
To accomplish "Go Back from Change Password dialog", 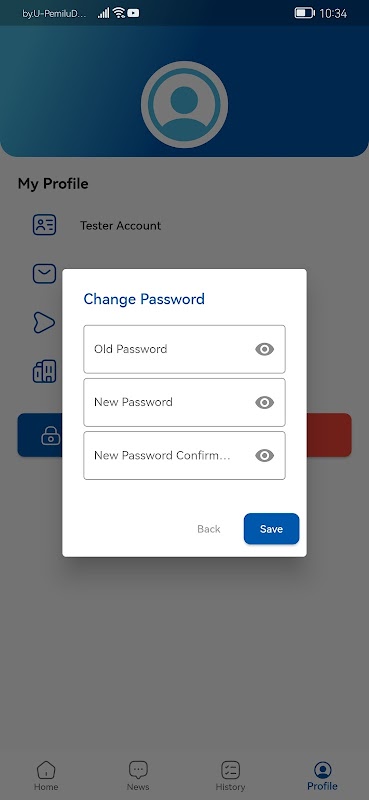I will (209, 529).
